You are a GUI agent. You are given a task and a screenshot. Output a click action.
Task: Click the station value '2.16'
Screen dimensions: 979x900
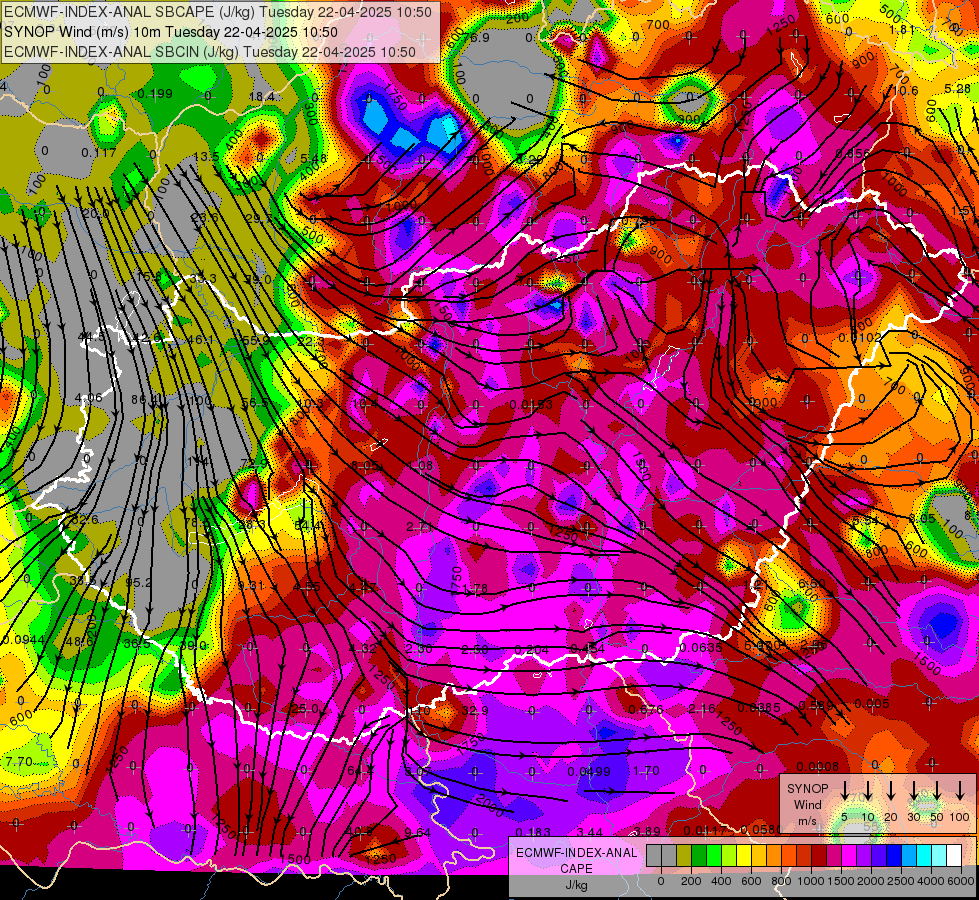pos(702,708)
